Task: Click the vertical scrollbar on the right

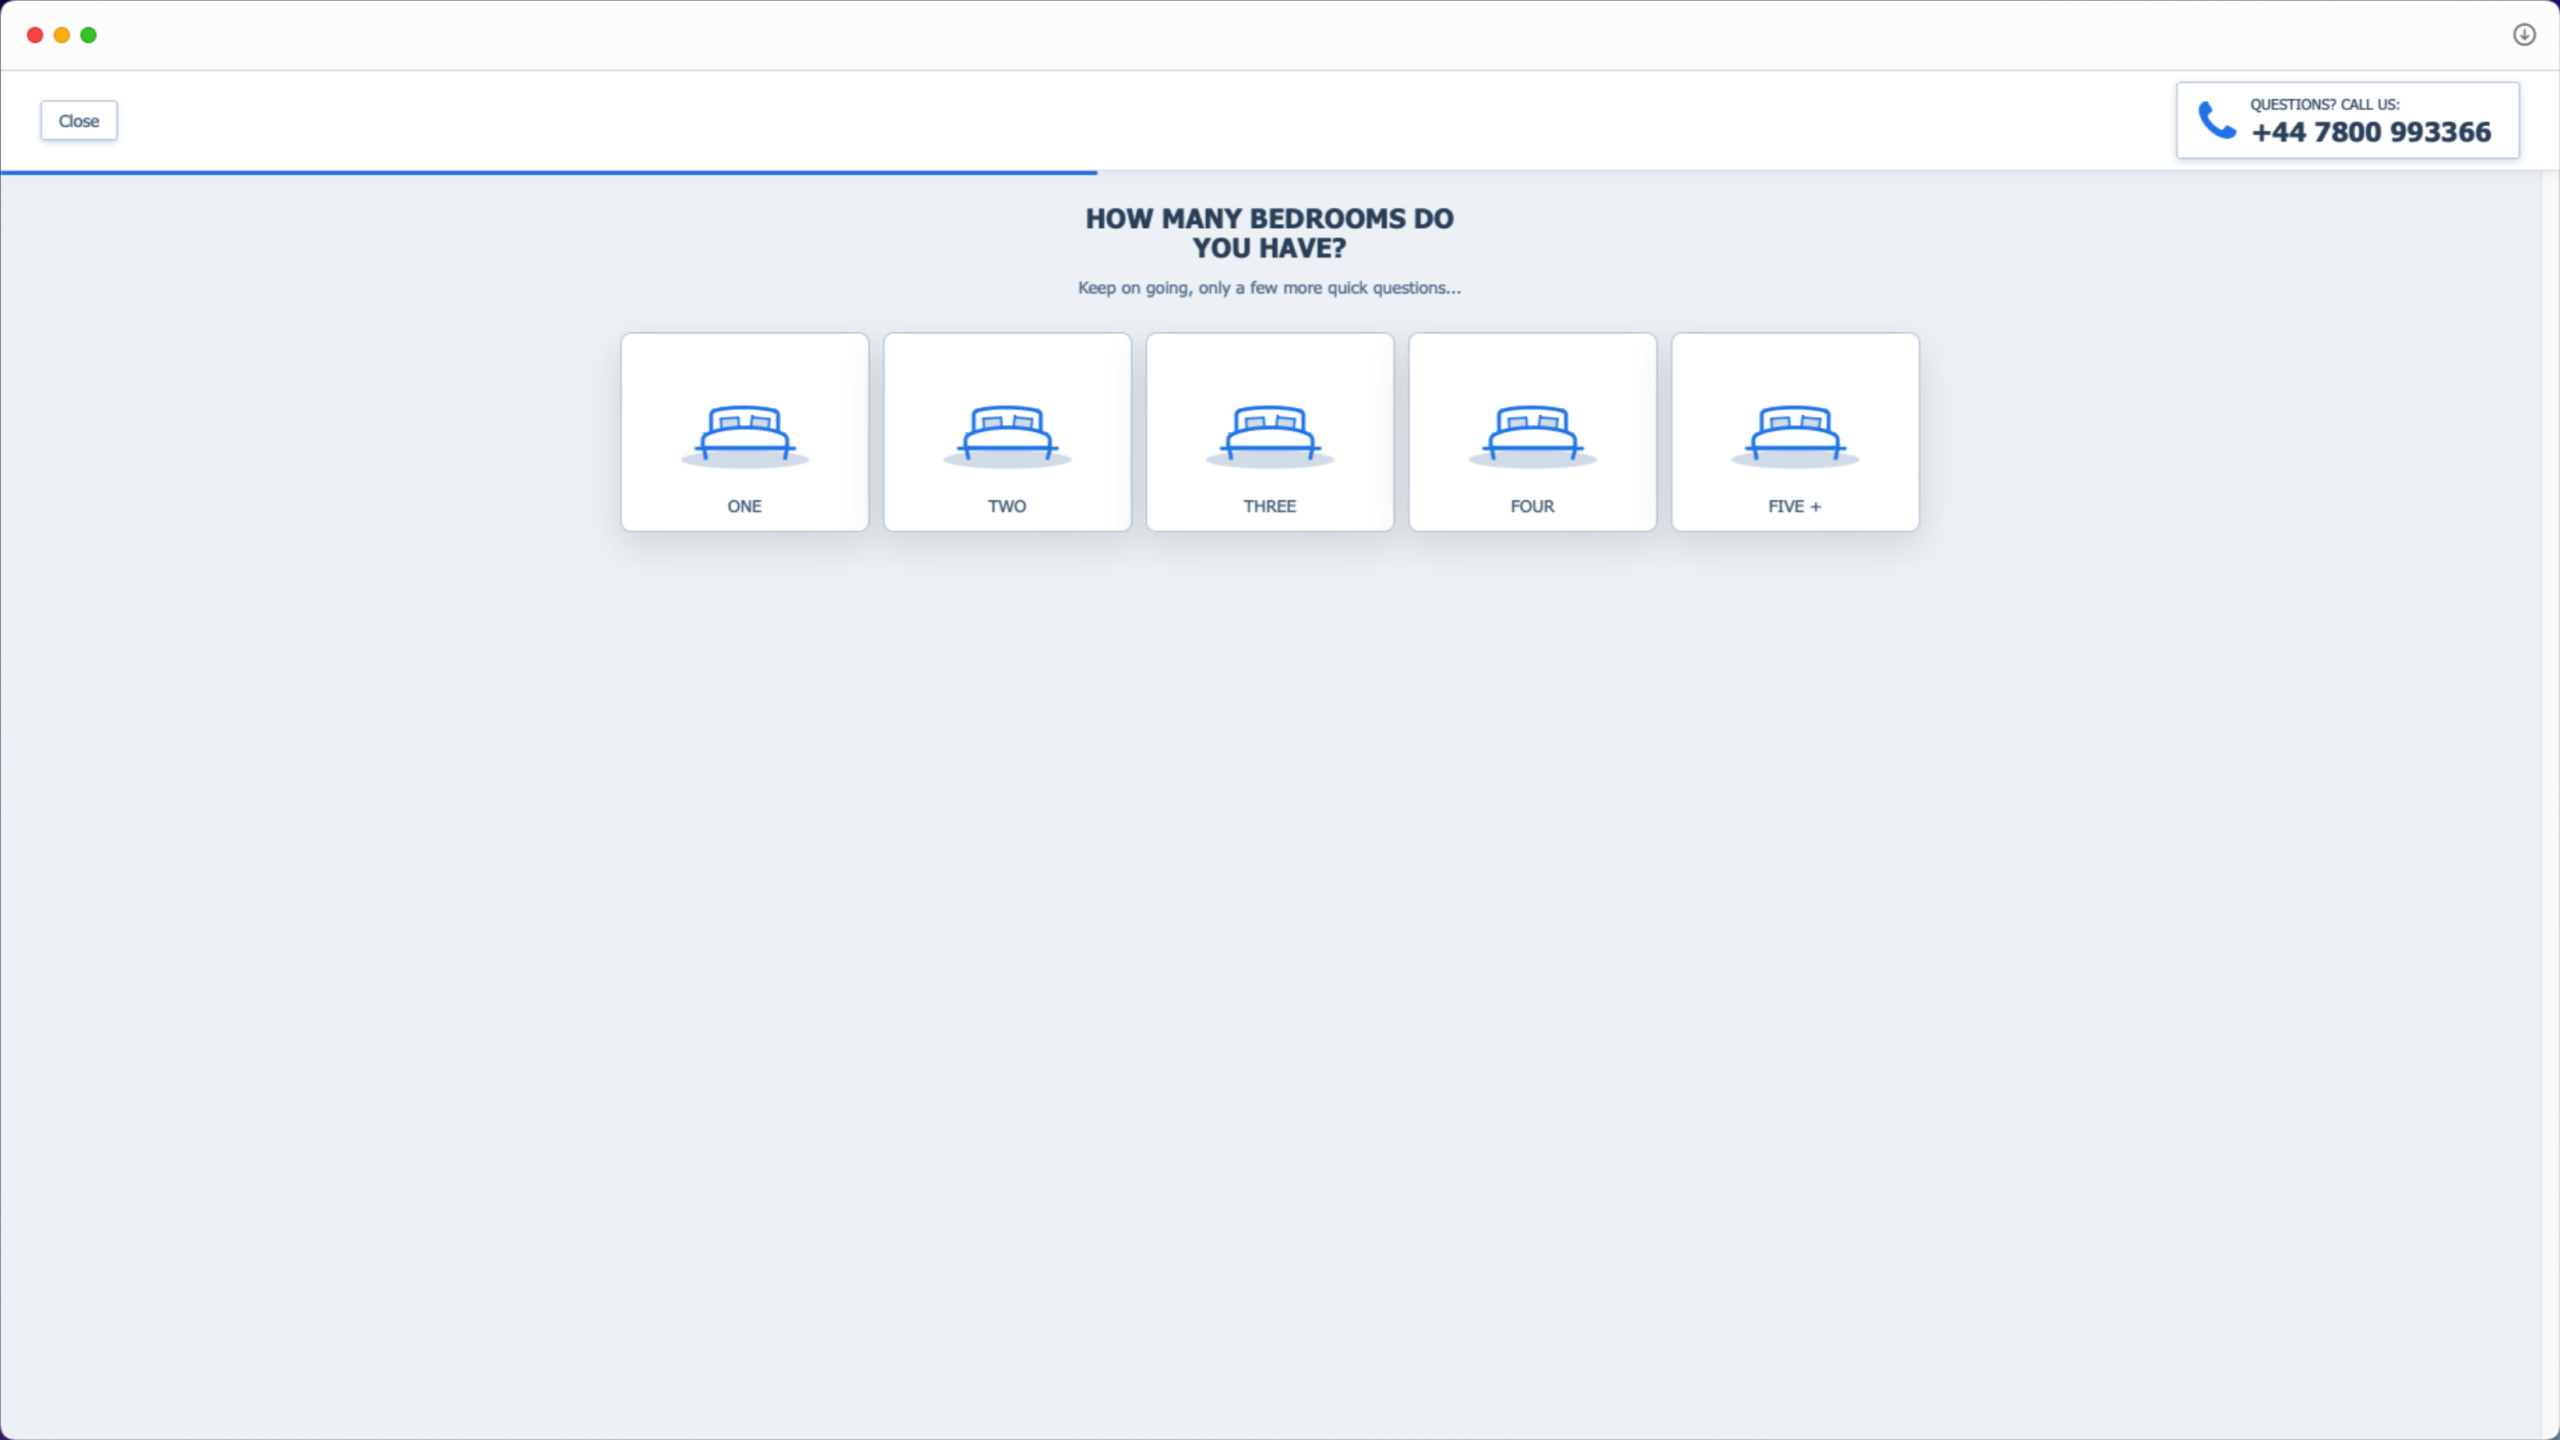Action: coord(2551,805)
